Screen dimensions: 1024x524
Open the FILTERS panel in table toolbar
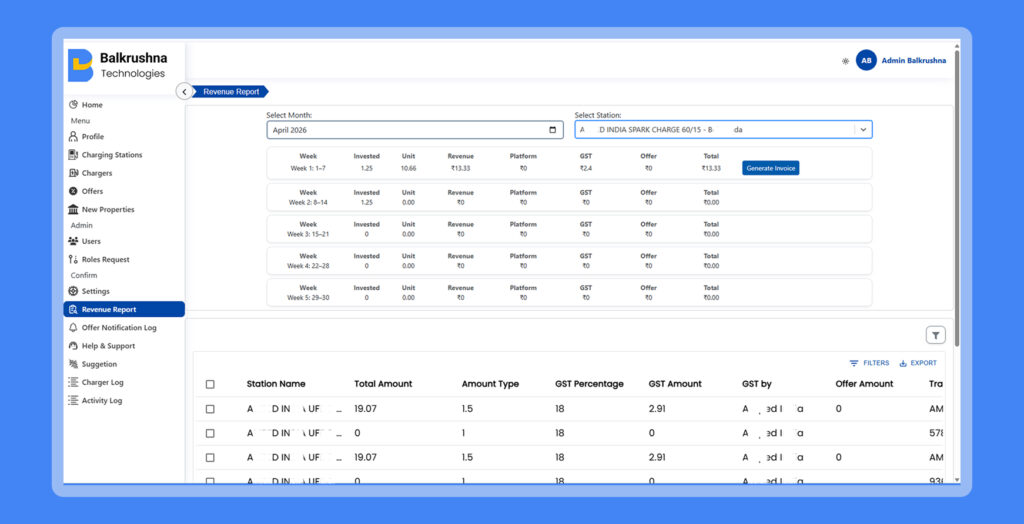pyautogui.click(x=869, y=363)
